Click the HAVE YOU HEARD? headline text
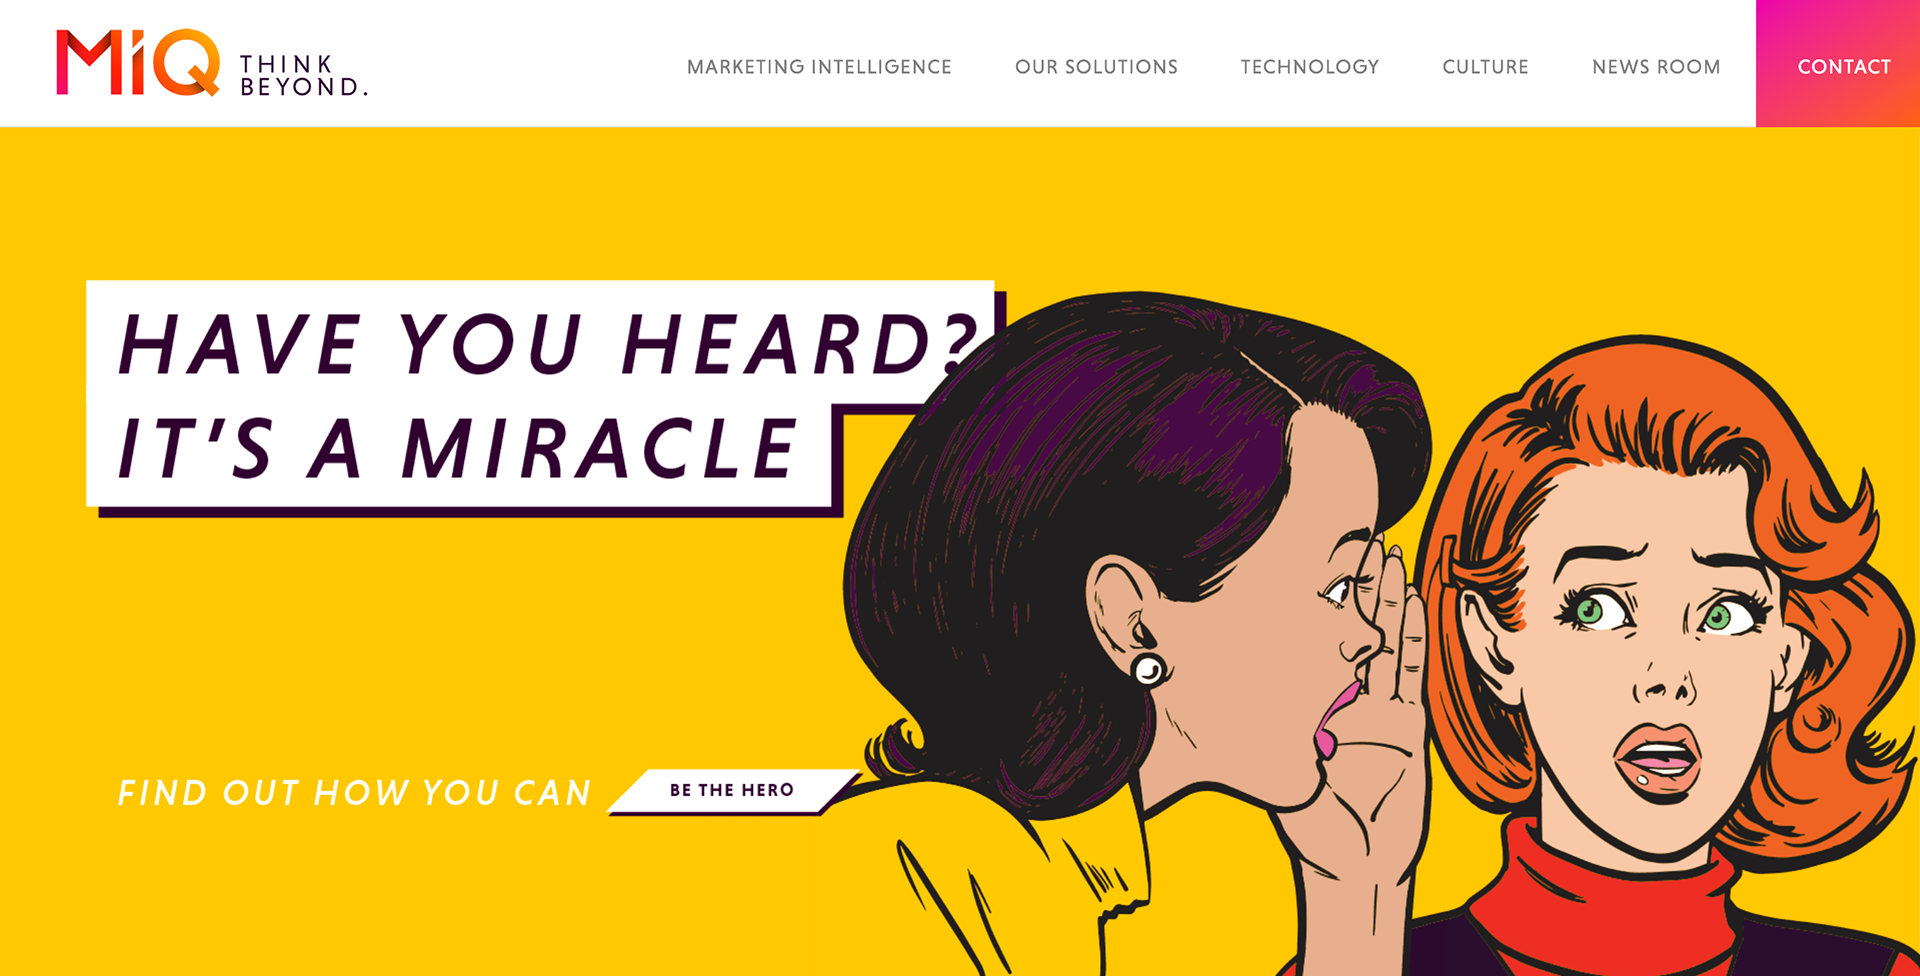This screenshot has height=976, width=1920. [x=547, y=345]
